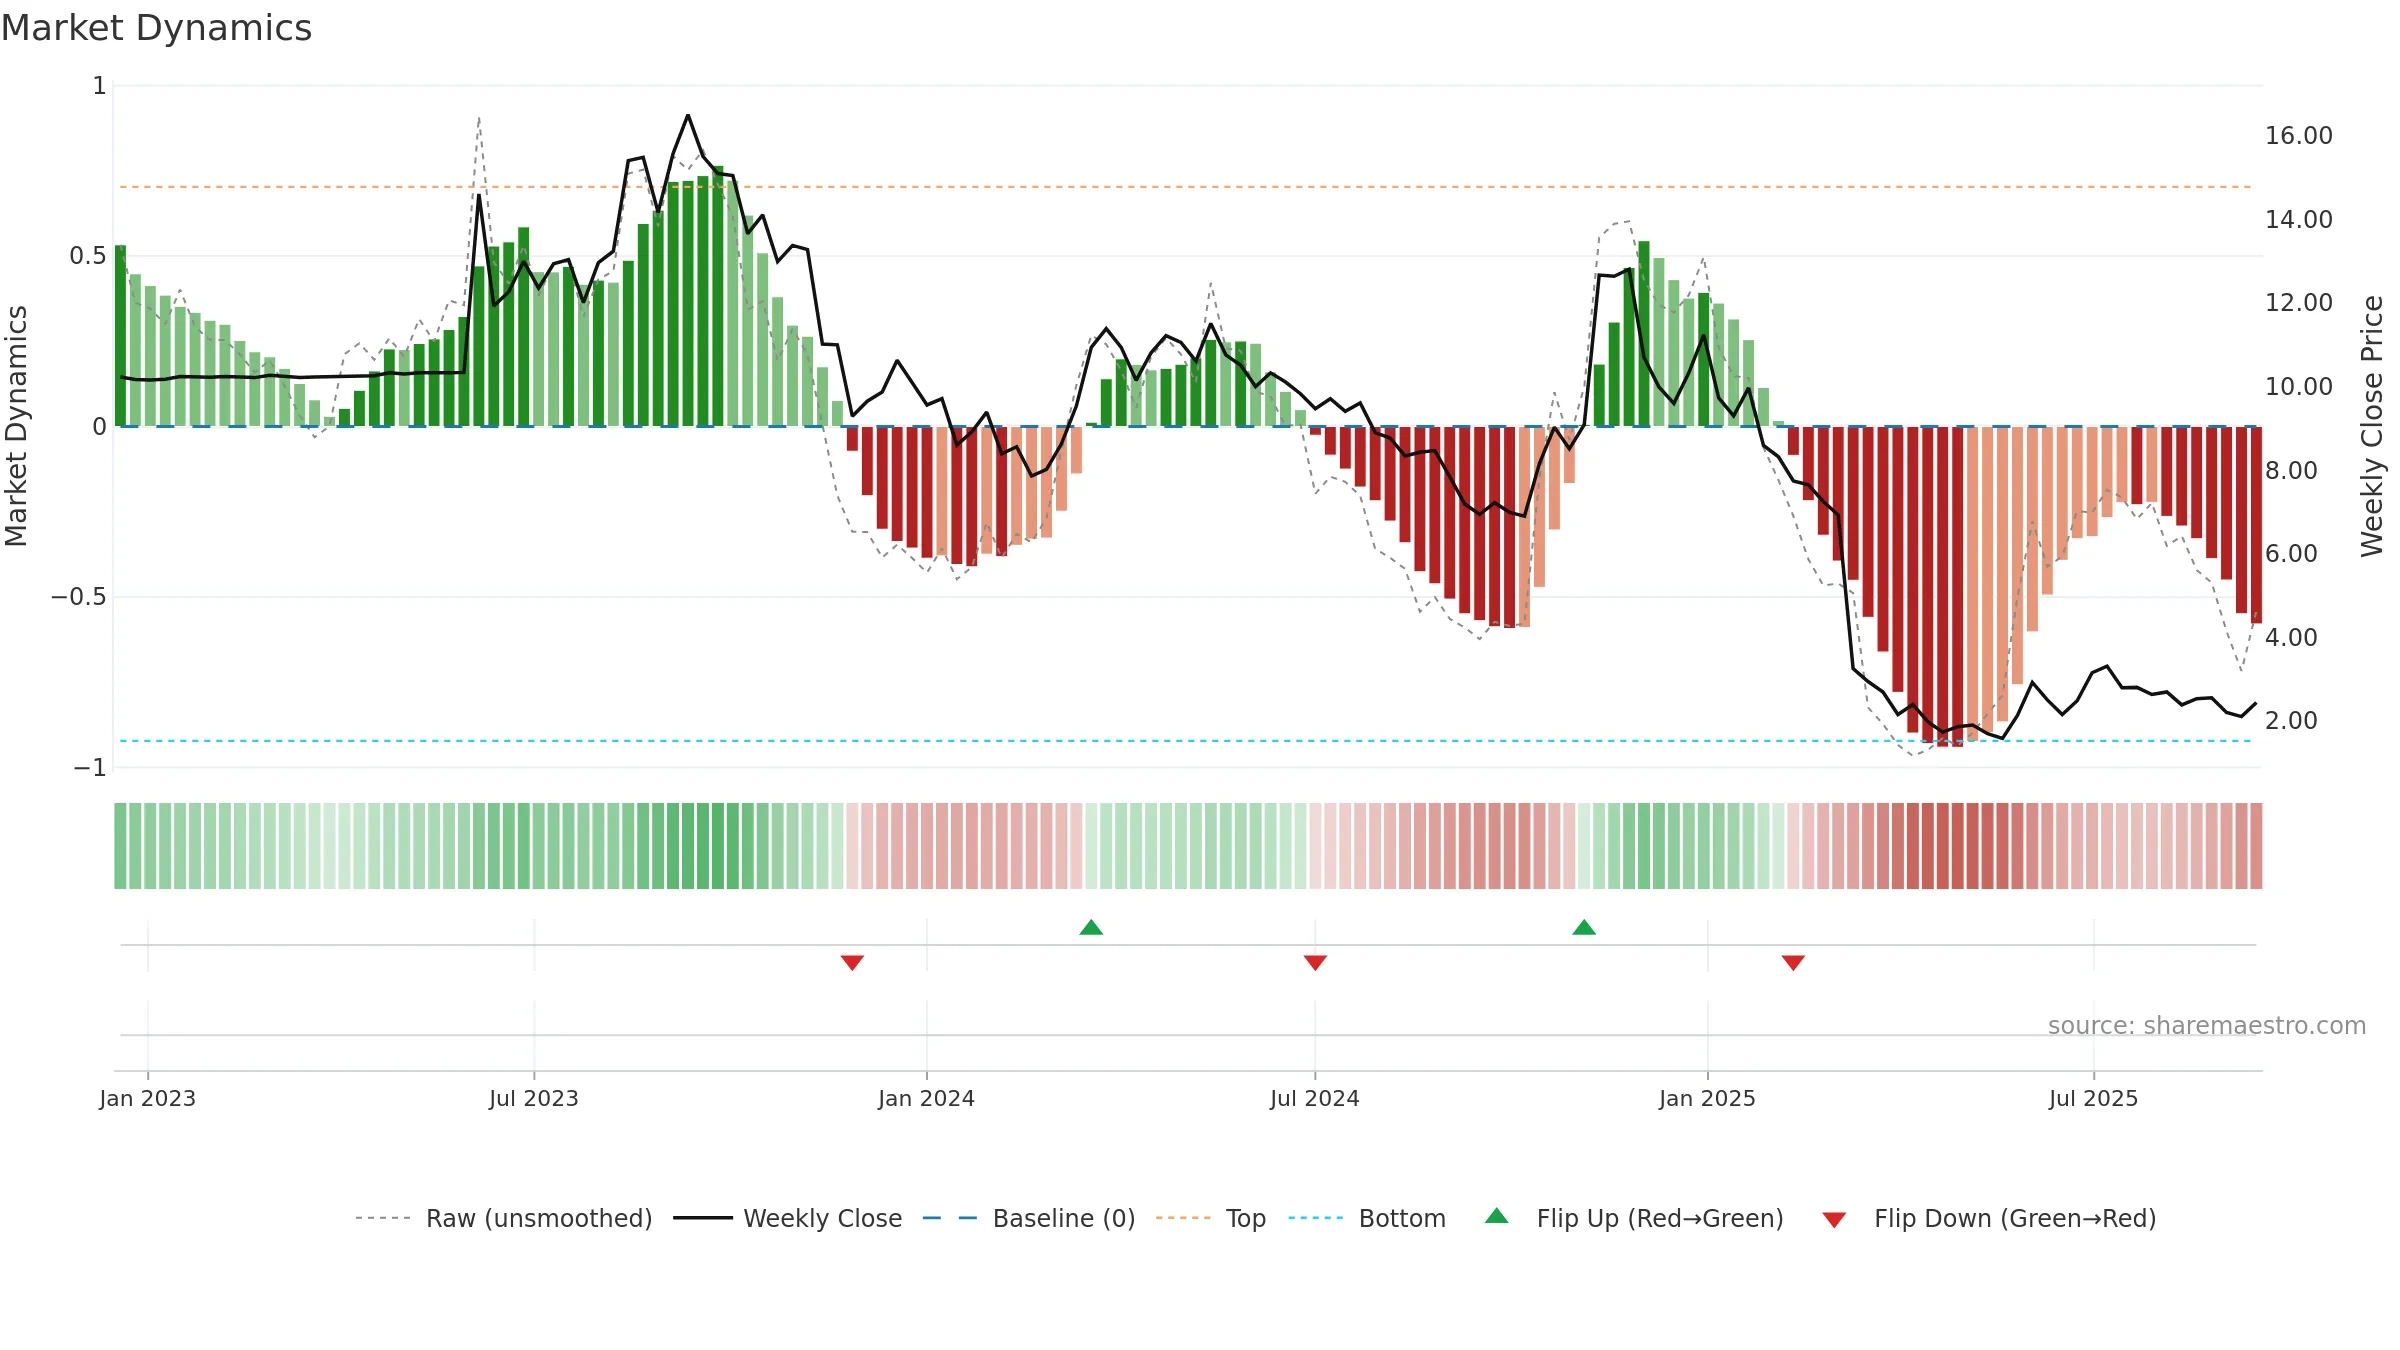Click the Jul 2025 x-axis label
The image size is (2400, 1350).
2094,1098
